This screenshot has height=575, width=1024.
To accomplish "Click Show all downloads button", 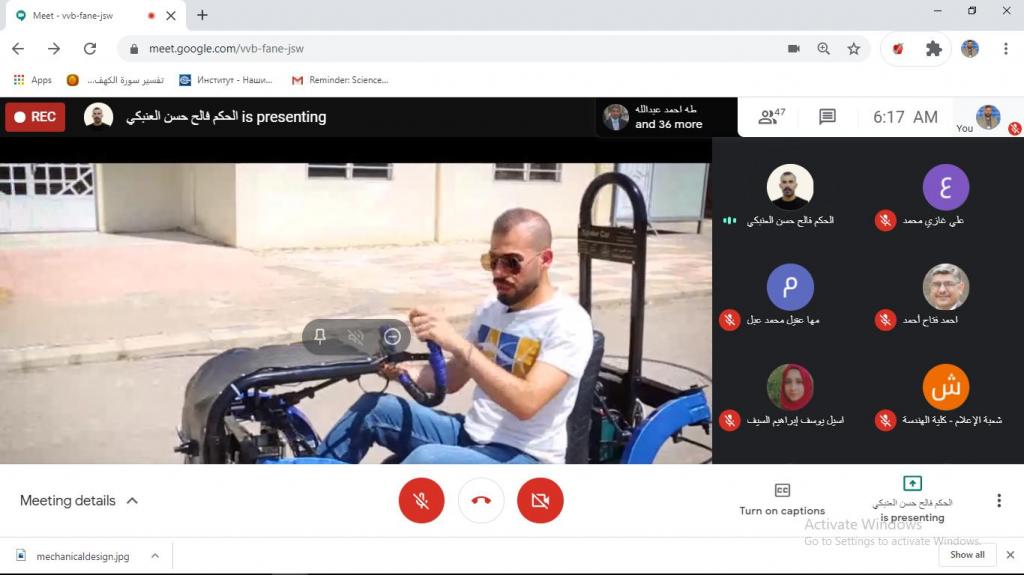I will pyautogui.click(x=967, y=555).
